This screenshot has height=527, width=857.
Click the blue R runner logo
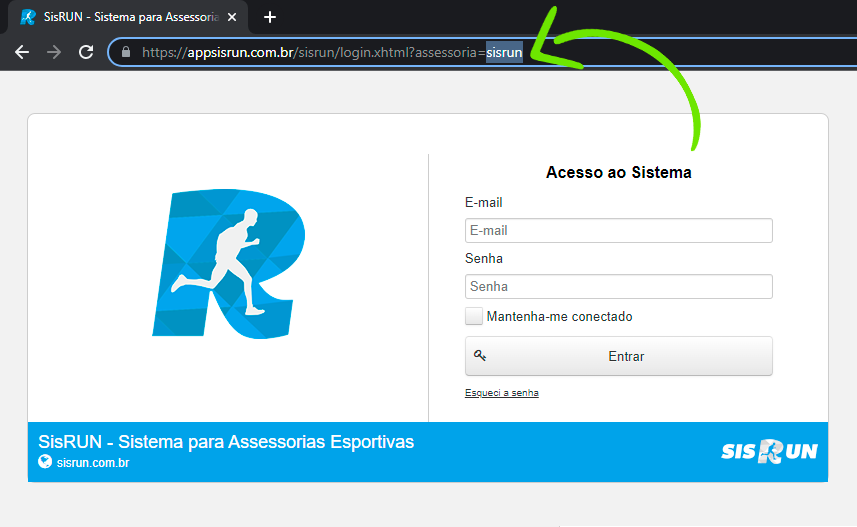pyautogui.click(x=229, y=264)
